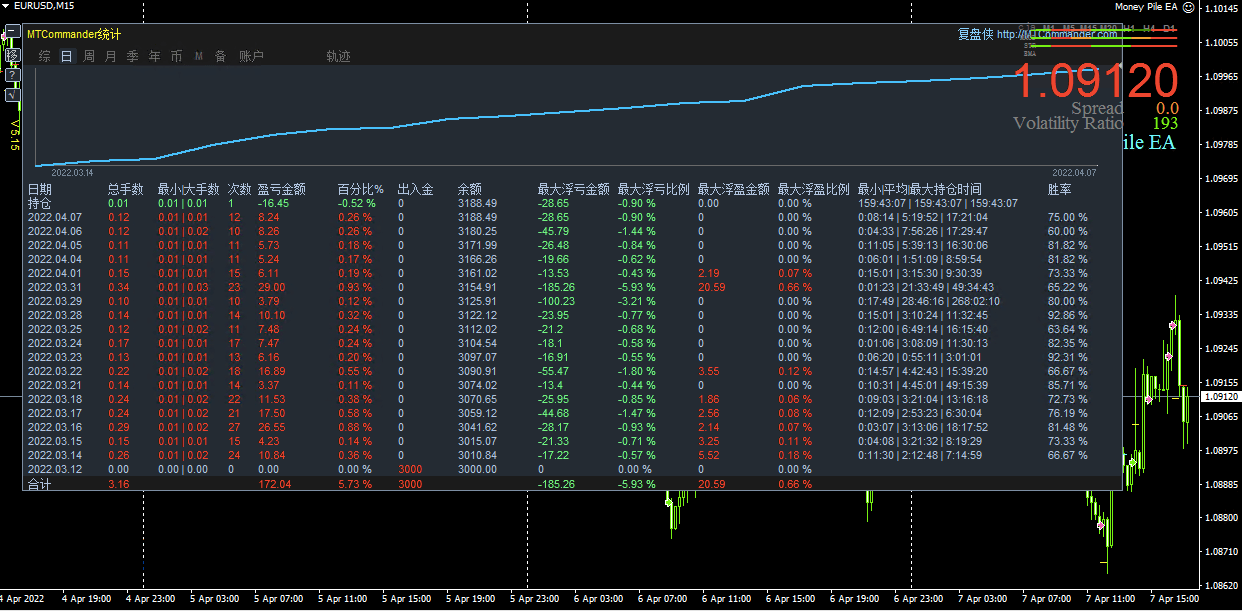This screenshot has height=612, width=1242.
Task: Click the 最大浮盈金额 column header
Action: tap(734, 189)
